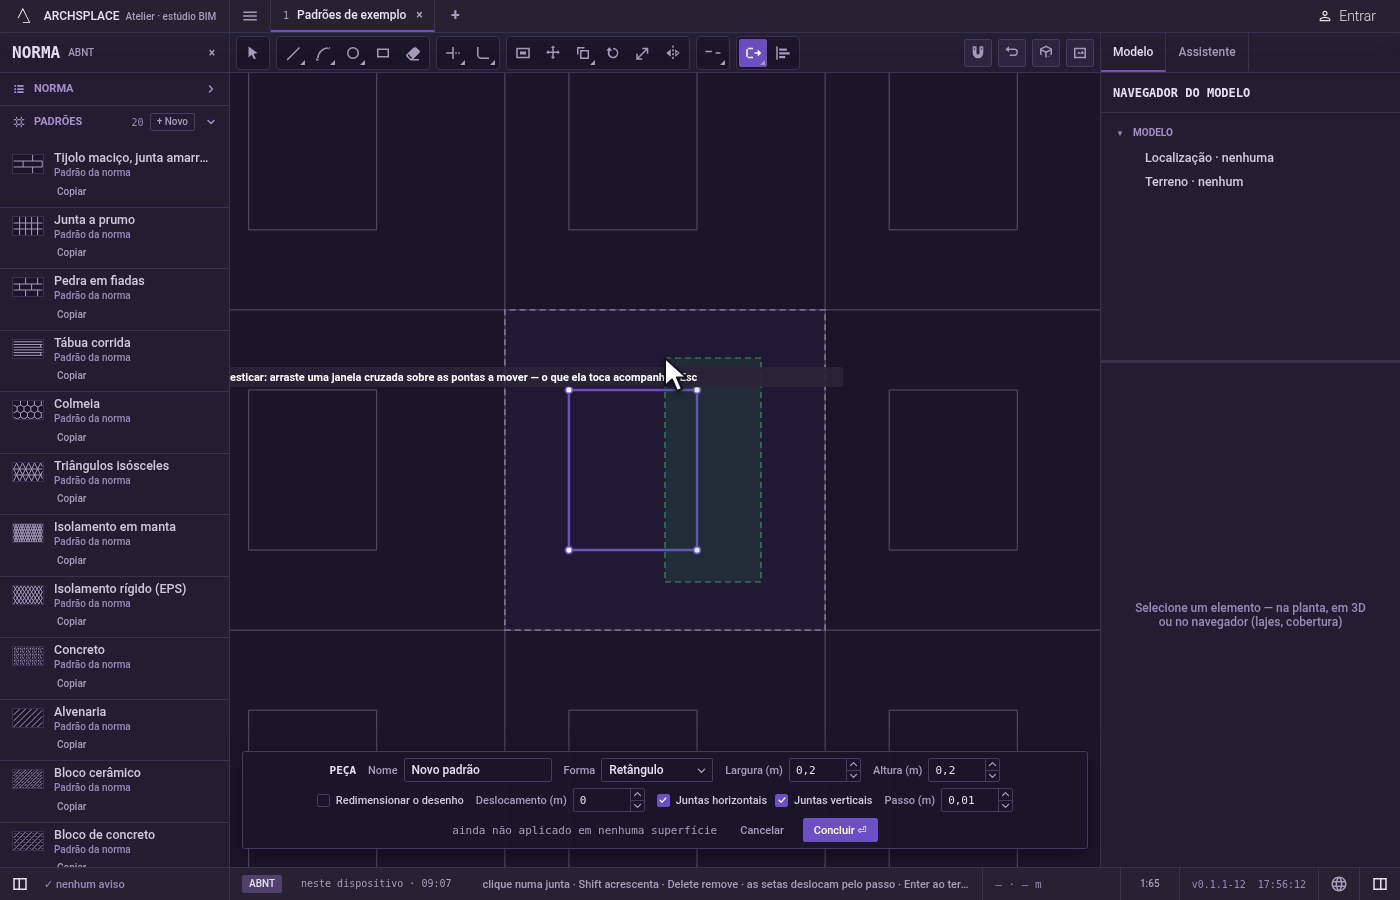This screenshot has width=1400, height=900.
Task: Open the hamburger menu
Action: (x=250, y=15)
